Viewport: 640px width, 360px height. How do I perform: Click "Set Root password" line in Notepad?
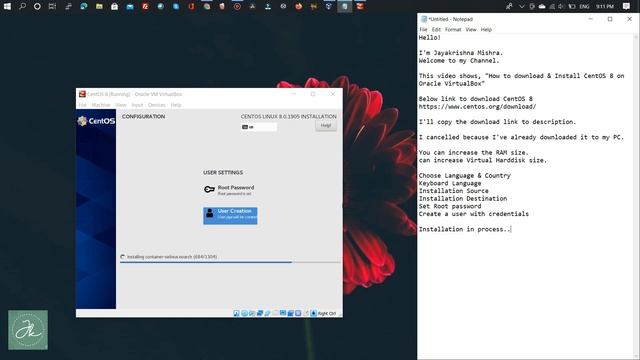click(450, 206)
